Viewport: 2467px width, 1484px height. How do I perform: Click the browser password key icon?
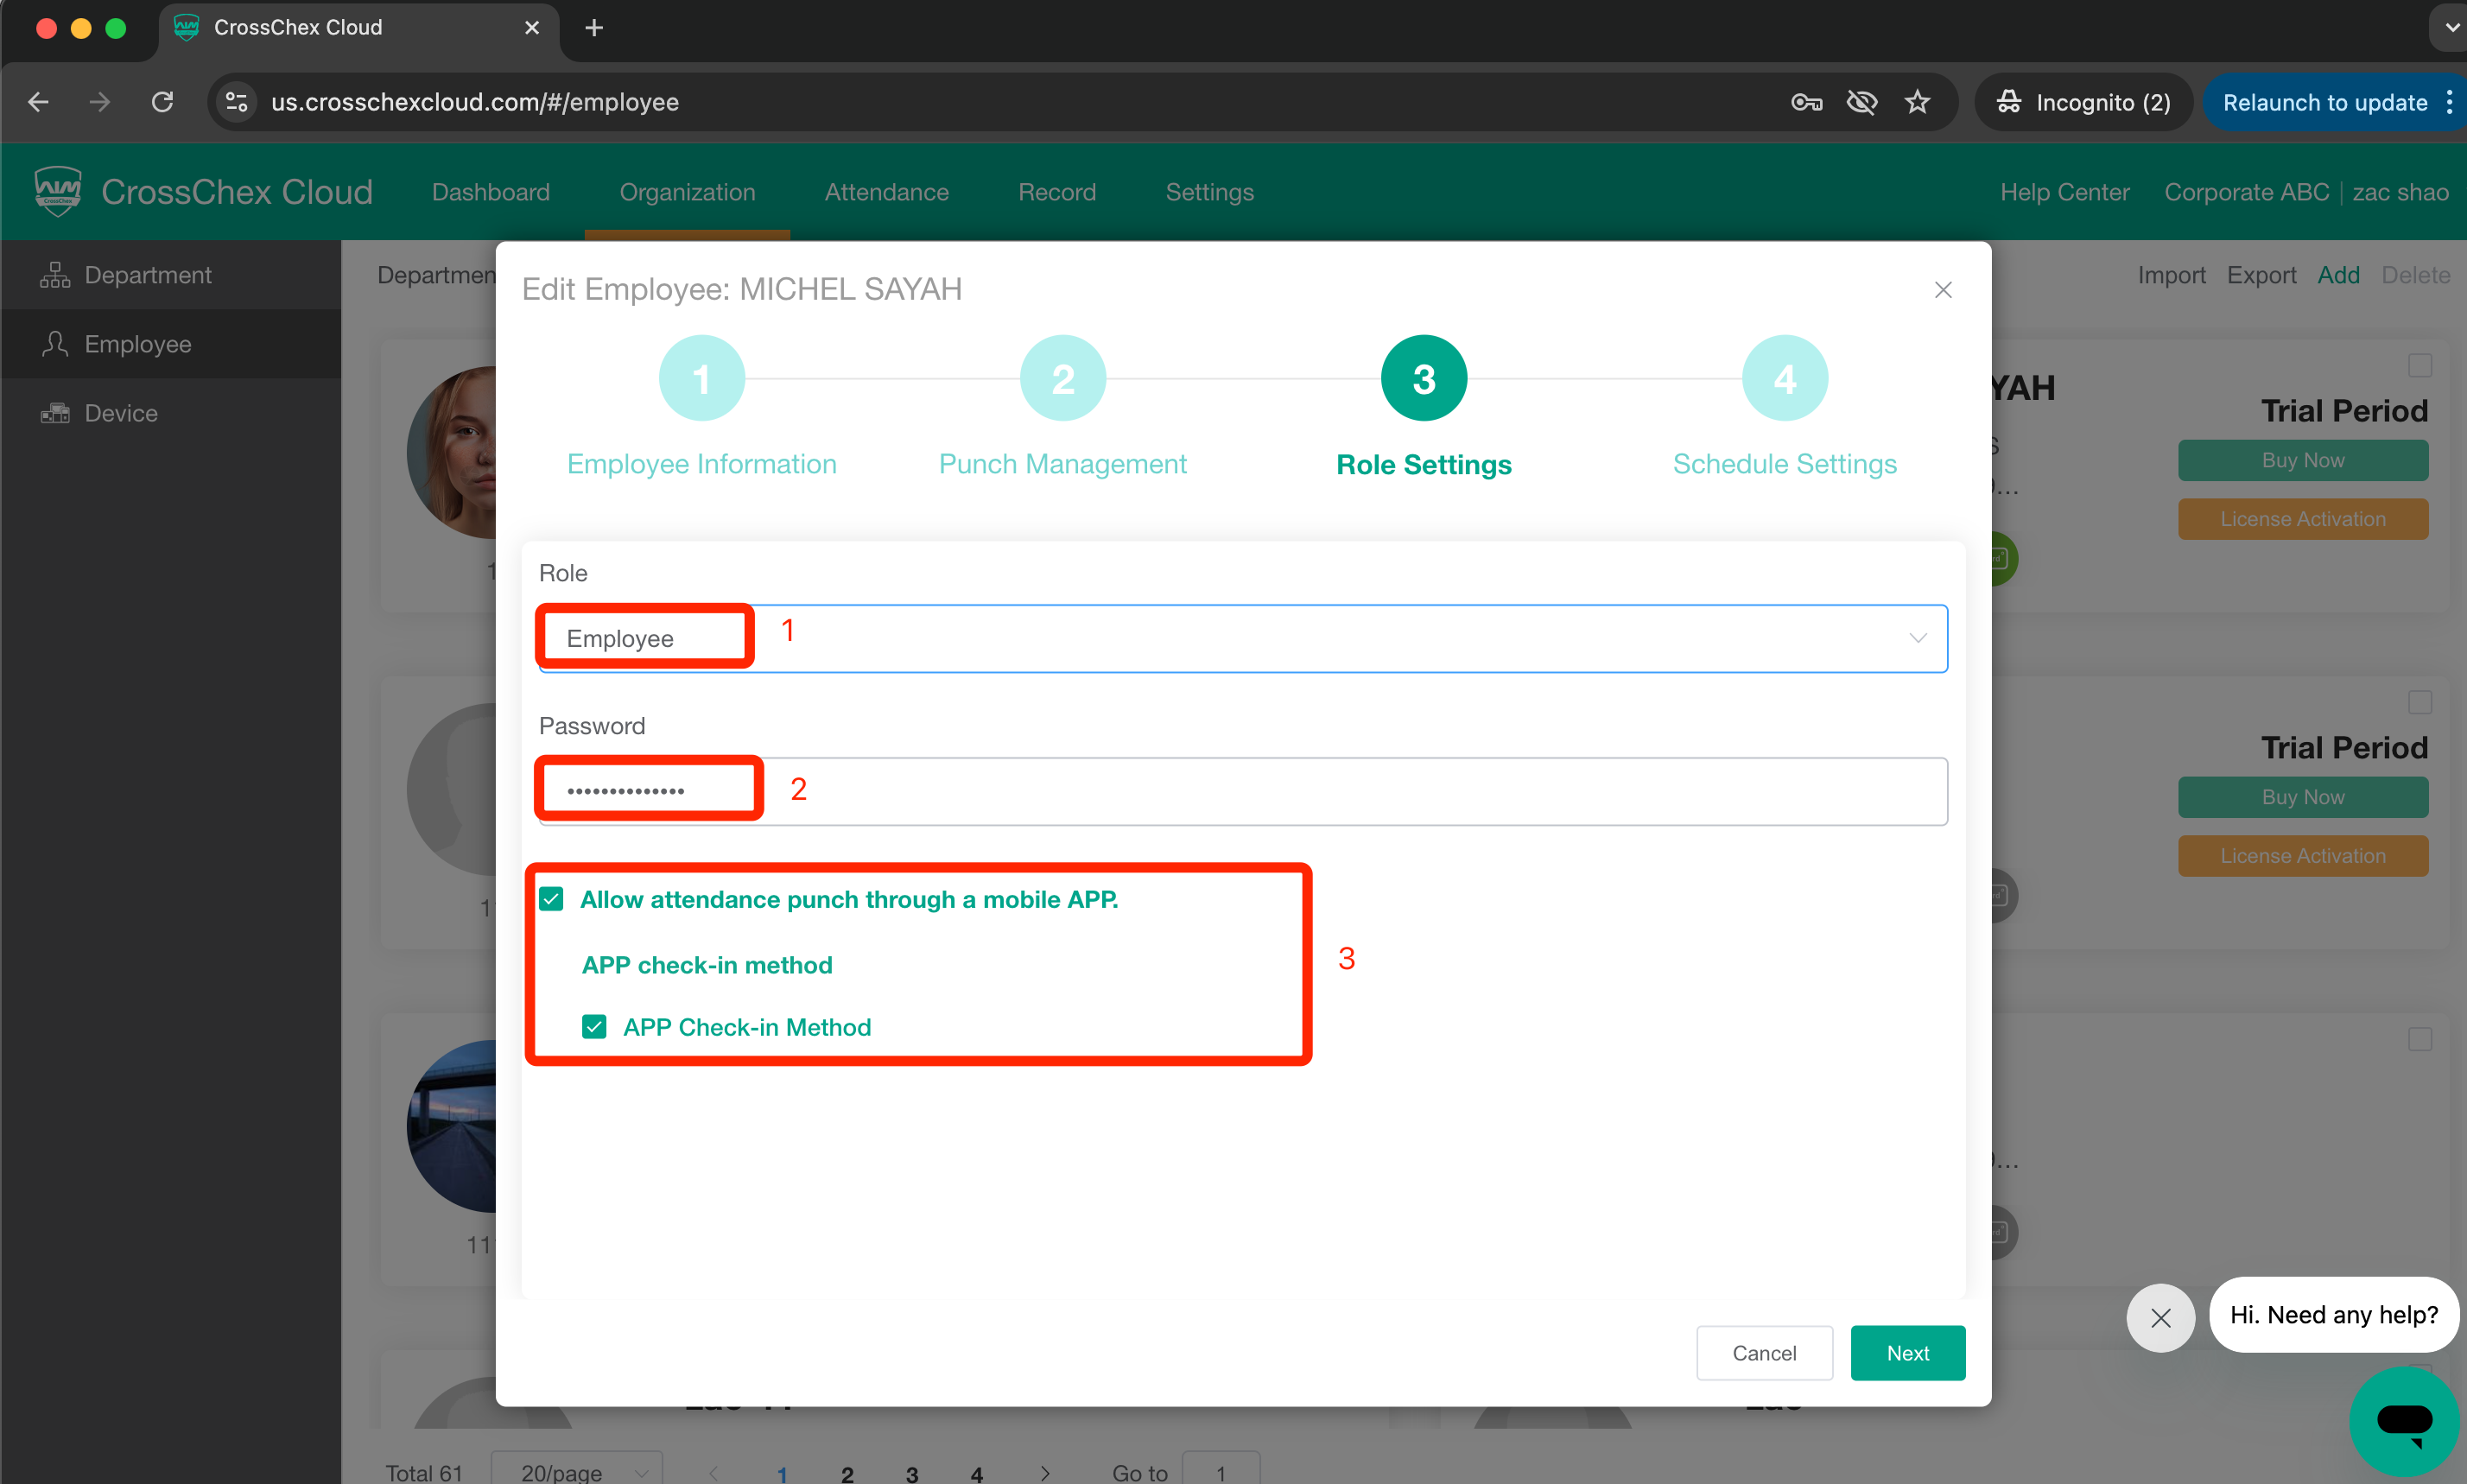coord(1806,102)
